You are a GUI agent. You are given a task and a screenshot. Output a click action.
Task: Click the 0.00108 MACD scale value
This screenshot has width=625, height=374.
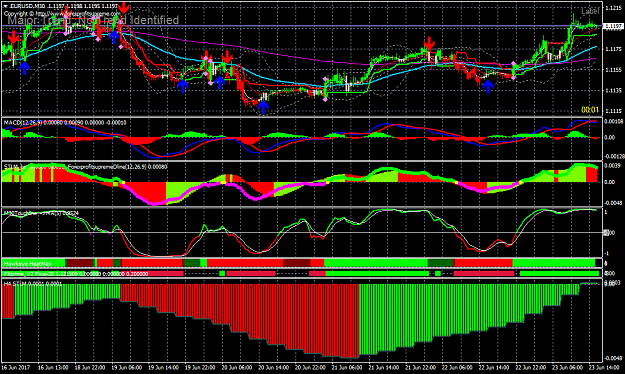tap(613, 122)
